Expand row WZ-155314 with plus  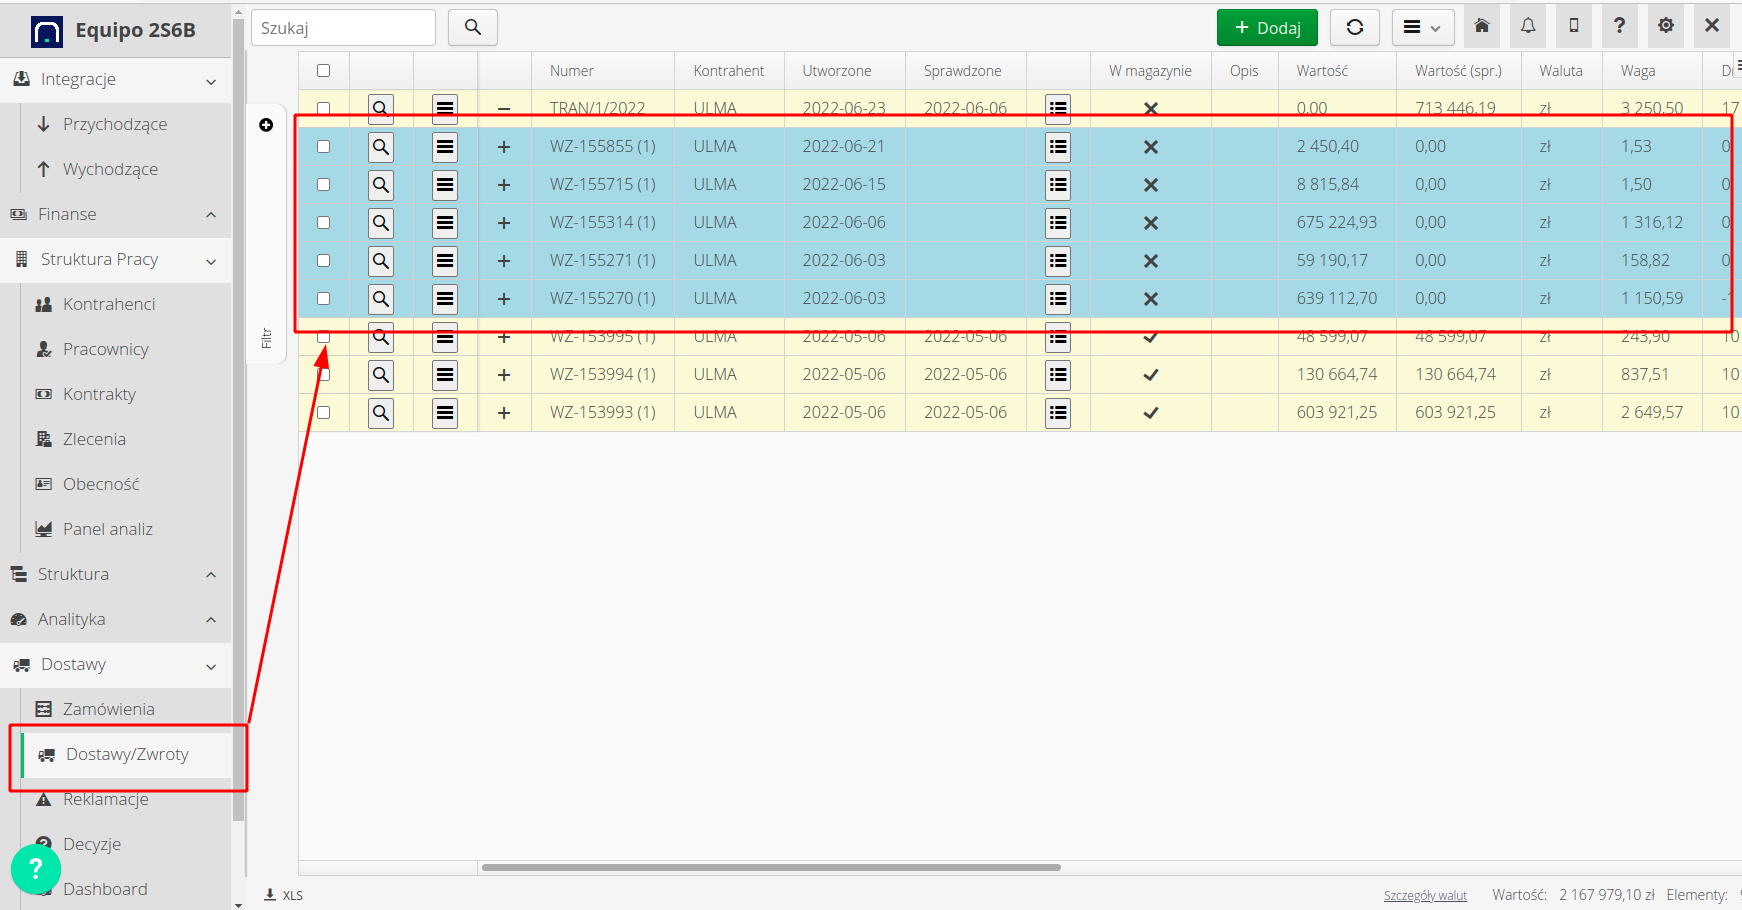tap(504, 222)
